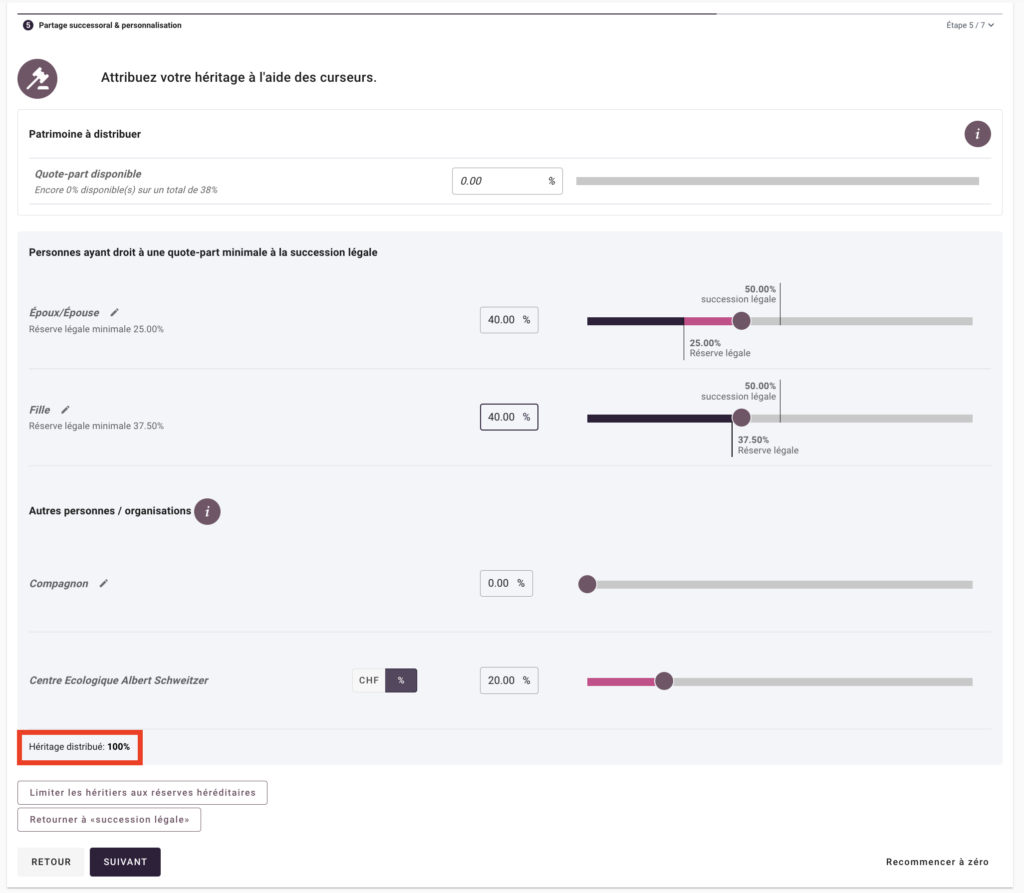Viewport: 1024px width, 893px height.
Task: Click Limiter les héritiers aux réserves héréditaires
Action: point(142,792)
